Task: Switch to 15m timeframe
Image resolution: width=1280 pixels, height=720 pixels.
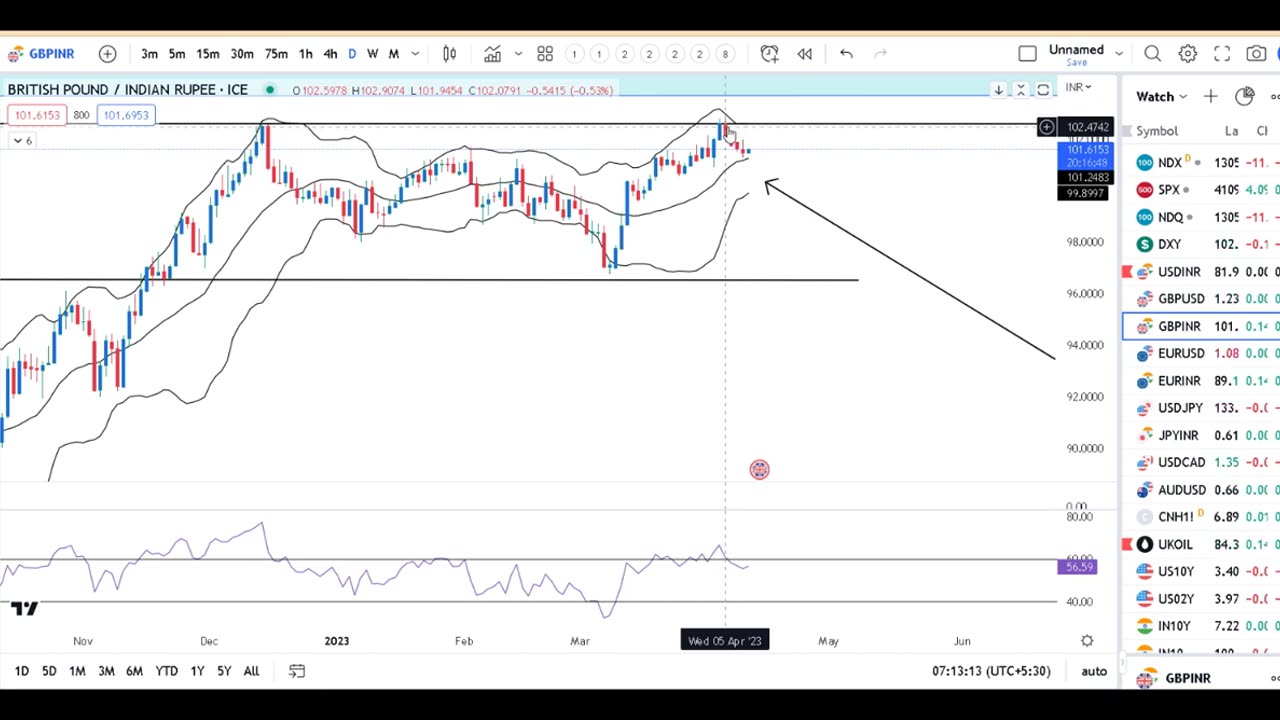Action: (208, 54)
